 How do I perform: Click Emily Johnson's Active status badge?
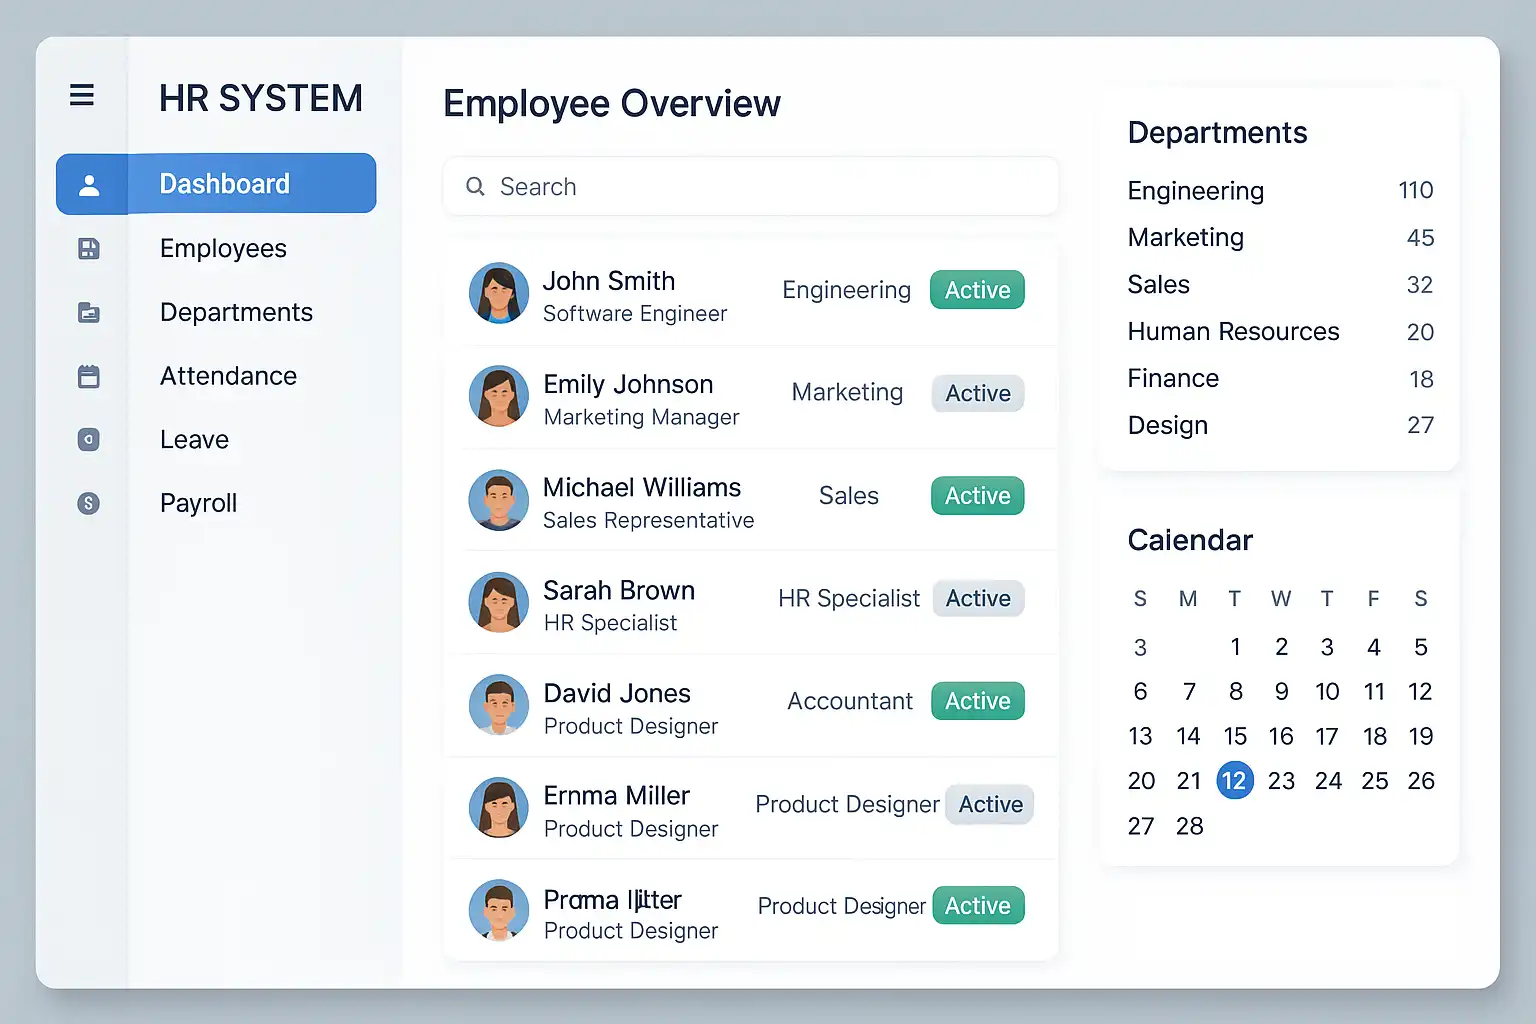point(977,394)
